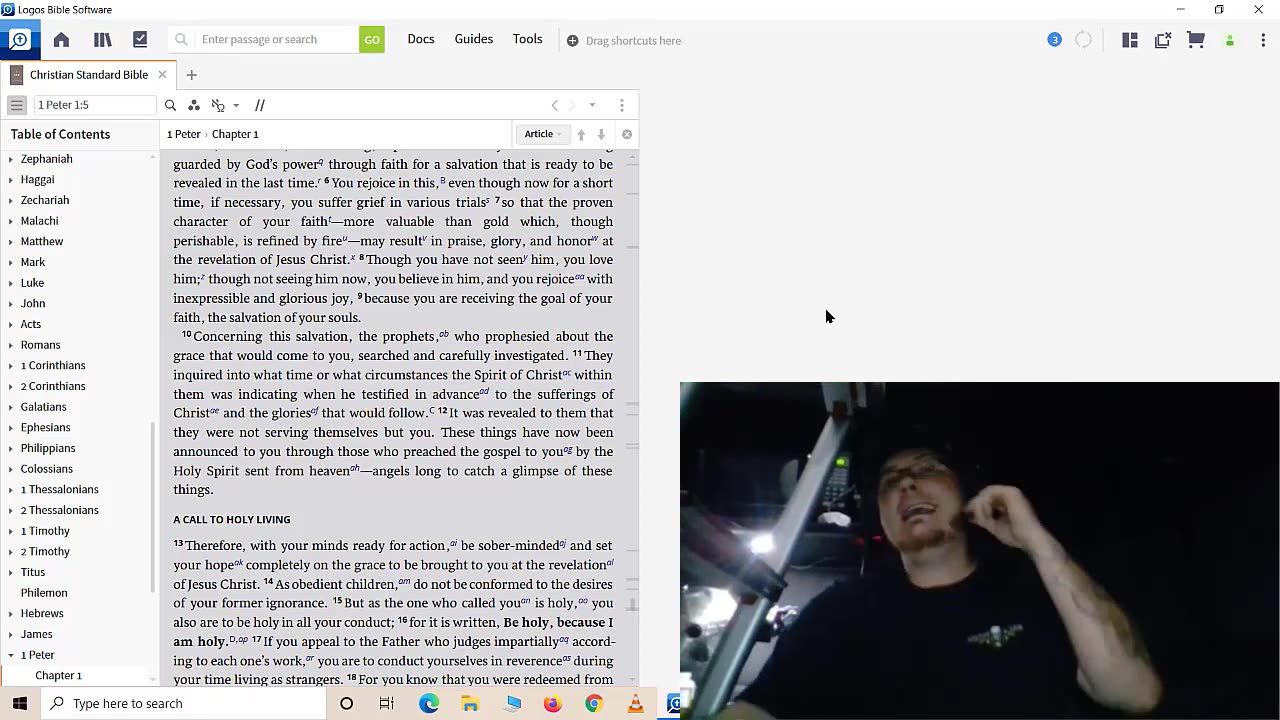Go forward in panel history
This screenshot has width=1280, height=720.
point(572,105)
